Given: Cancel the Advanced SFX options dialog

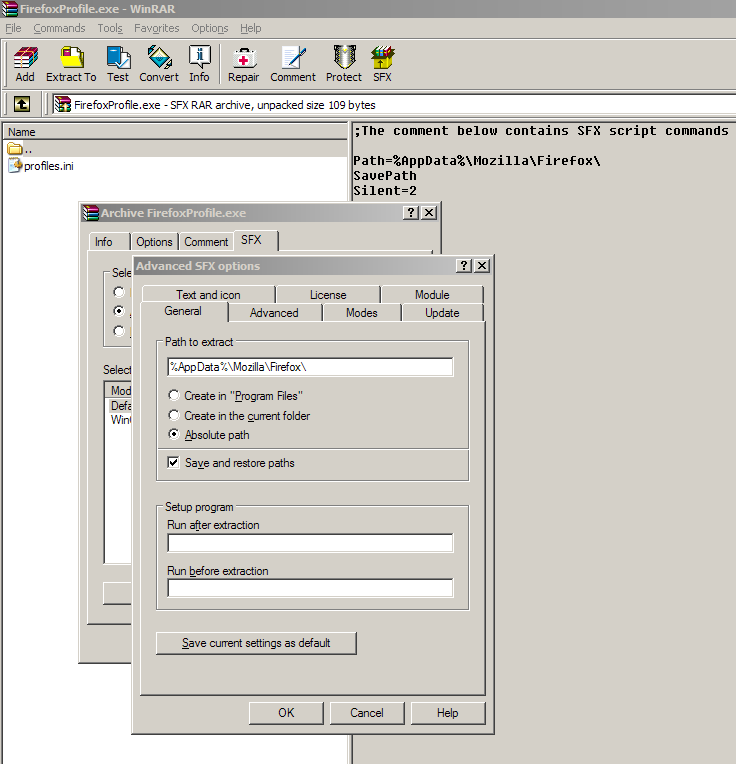Looking at the screenshot, I should click(367, 713).
